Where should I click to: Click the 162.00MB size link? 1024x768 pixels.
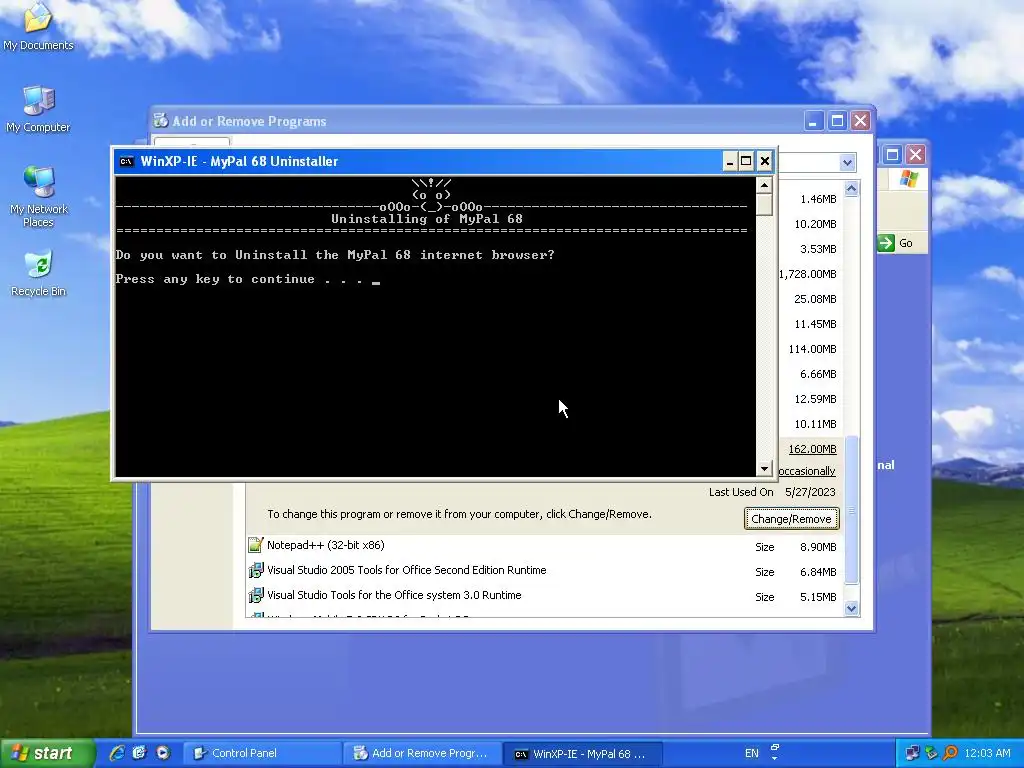pos(812,449)
